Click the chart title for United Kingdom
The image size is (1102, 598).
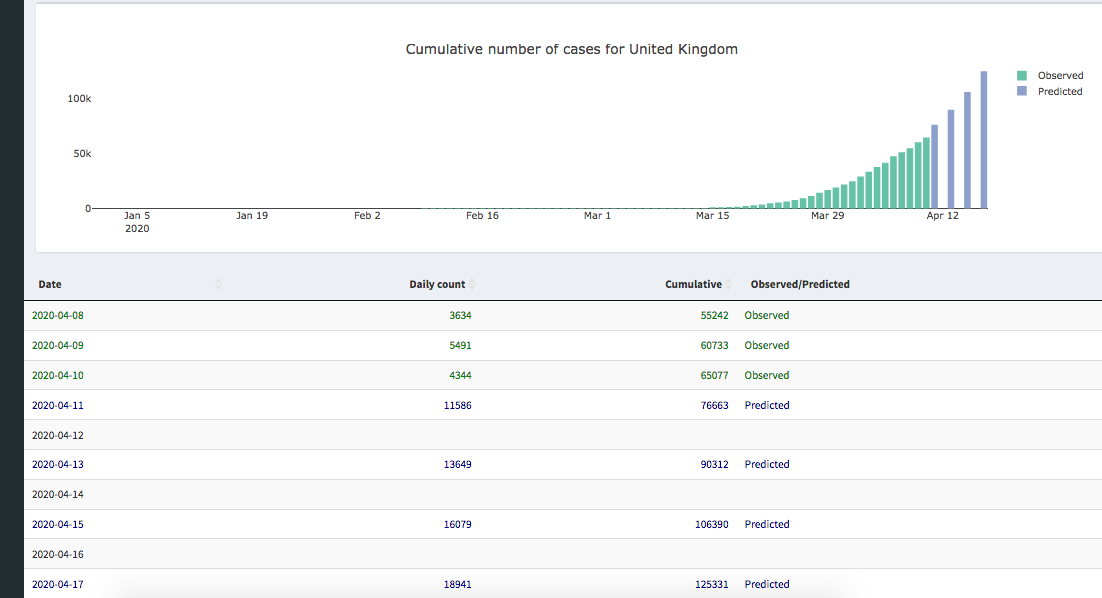point(571,49)
